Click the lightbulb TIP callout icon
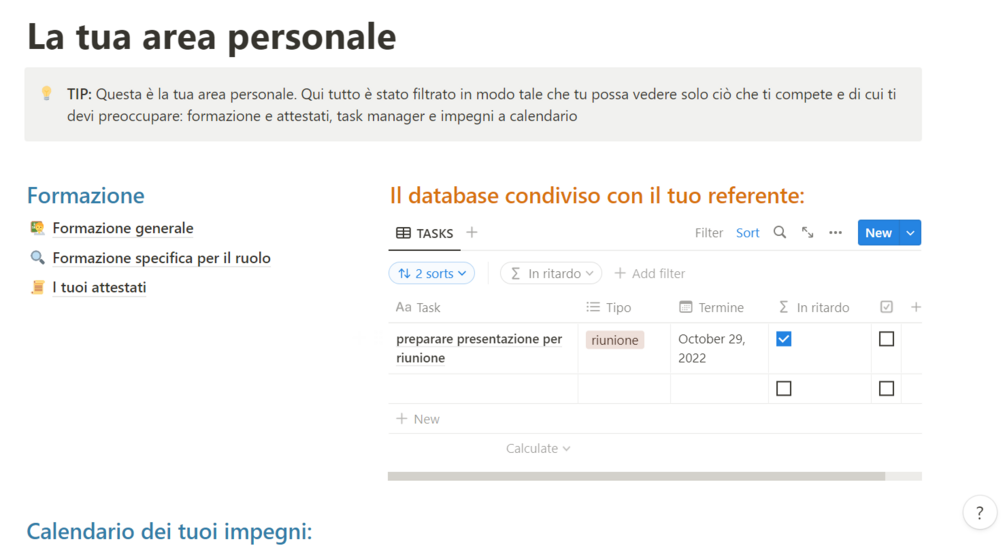Viewport: 1005px width, 548px height. (x=46, y=93)
